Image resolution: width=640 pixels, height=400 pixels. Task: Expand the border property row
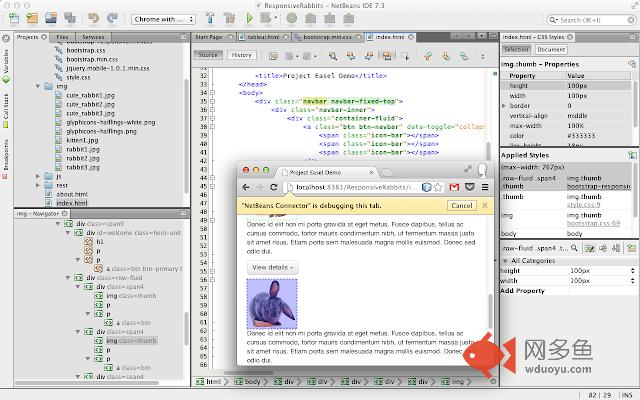tap(504, 106)
